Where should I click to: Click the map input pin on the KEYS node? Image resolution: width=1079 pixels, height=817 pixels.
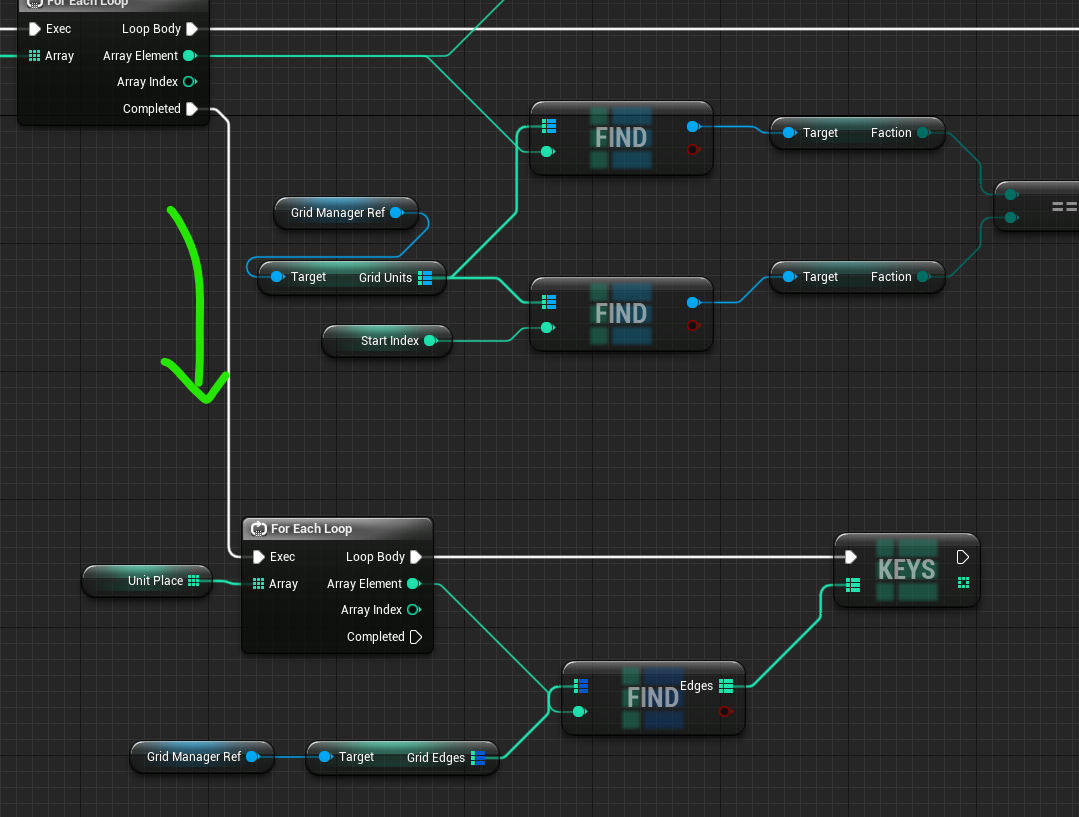[x=853, y=585]
